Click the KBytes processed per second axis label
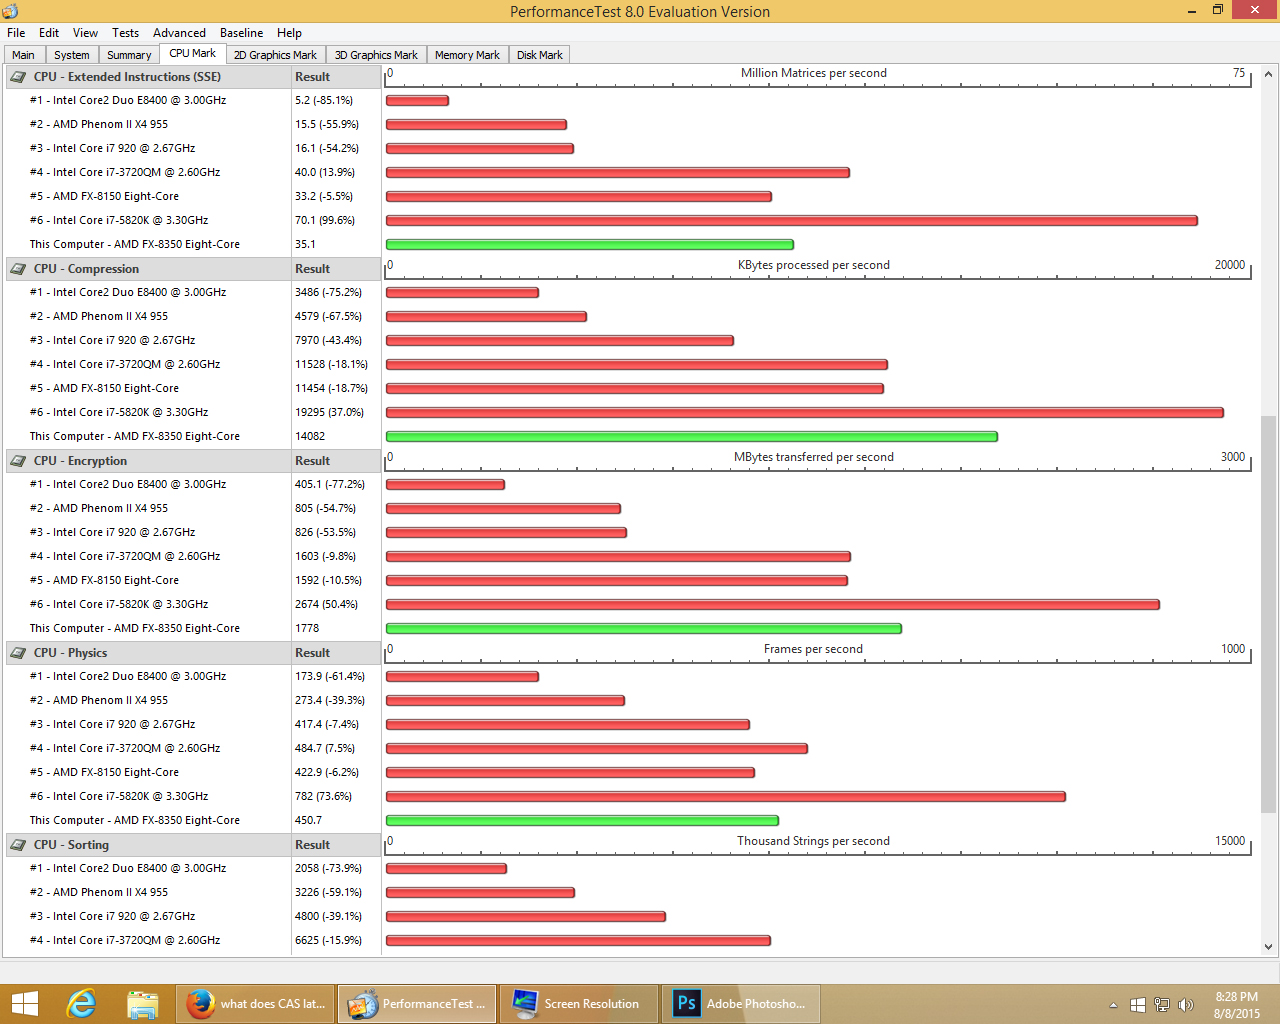 click(x=814, y=265)
